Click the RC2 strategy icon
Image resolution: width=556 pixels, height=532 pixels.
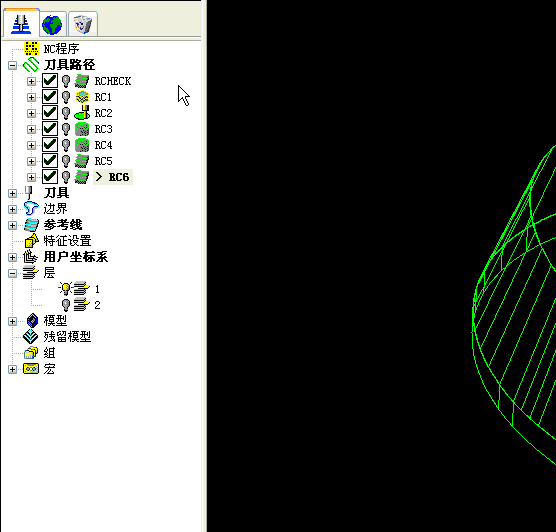[x=82, y=112]
